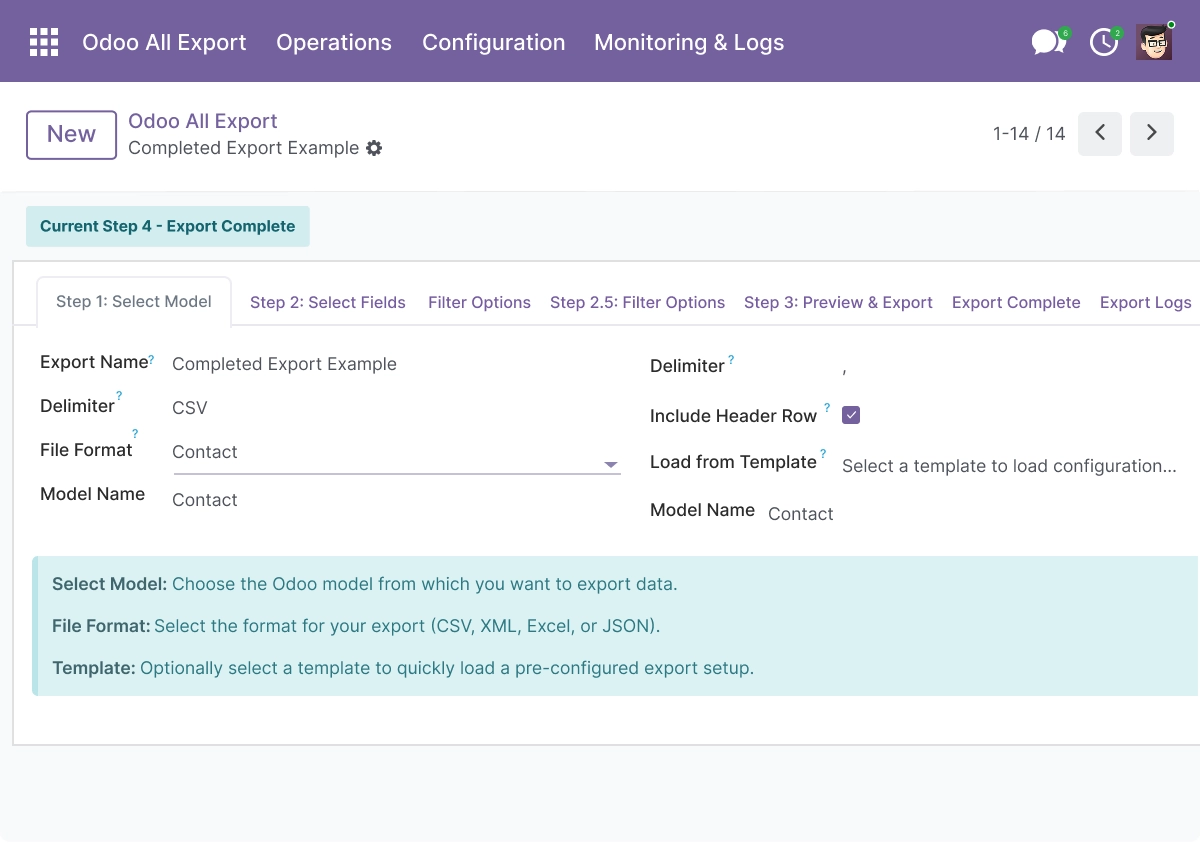Click the Include Header Row help mark
This screenshot has width=1200, height=844.
(827, 408)
